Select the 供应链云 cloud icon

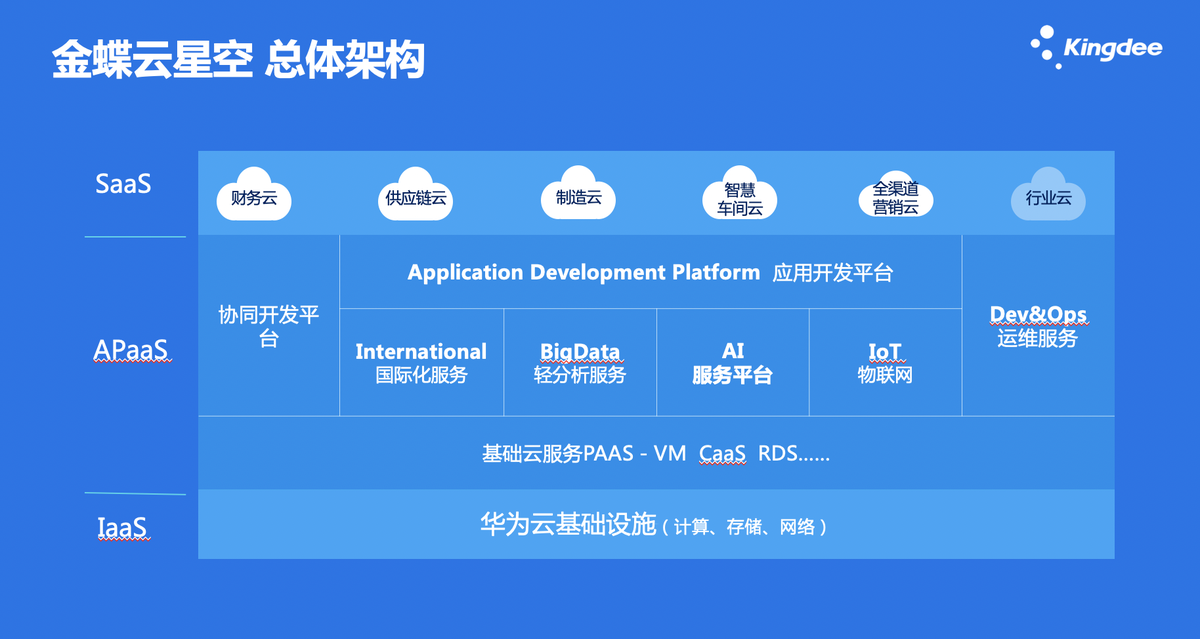click(416, 194)
